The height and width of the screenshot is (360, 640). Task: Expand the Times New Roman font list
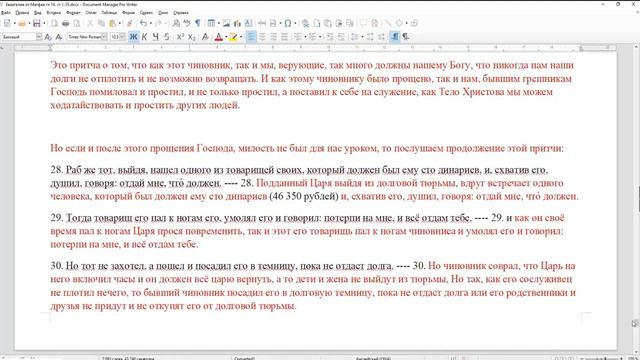click(104, 37)
